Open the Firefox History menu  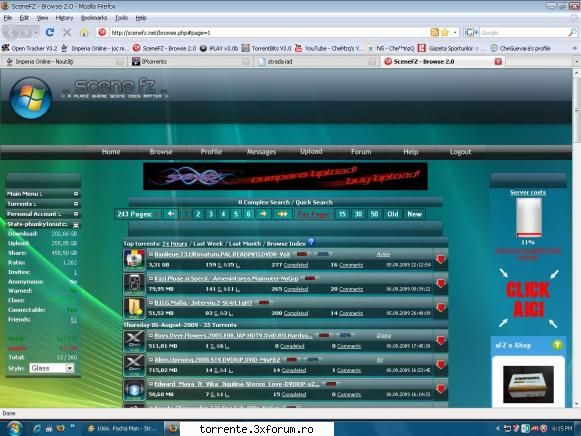tap(64, 18)
